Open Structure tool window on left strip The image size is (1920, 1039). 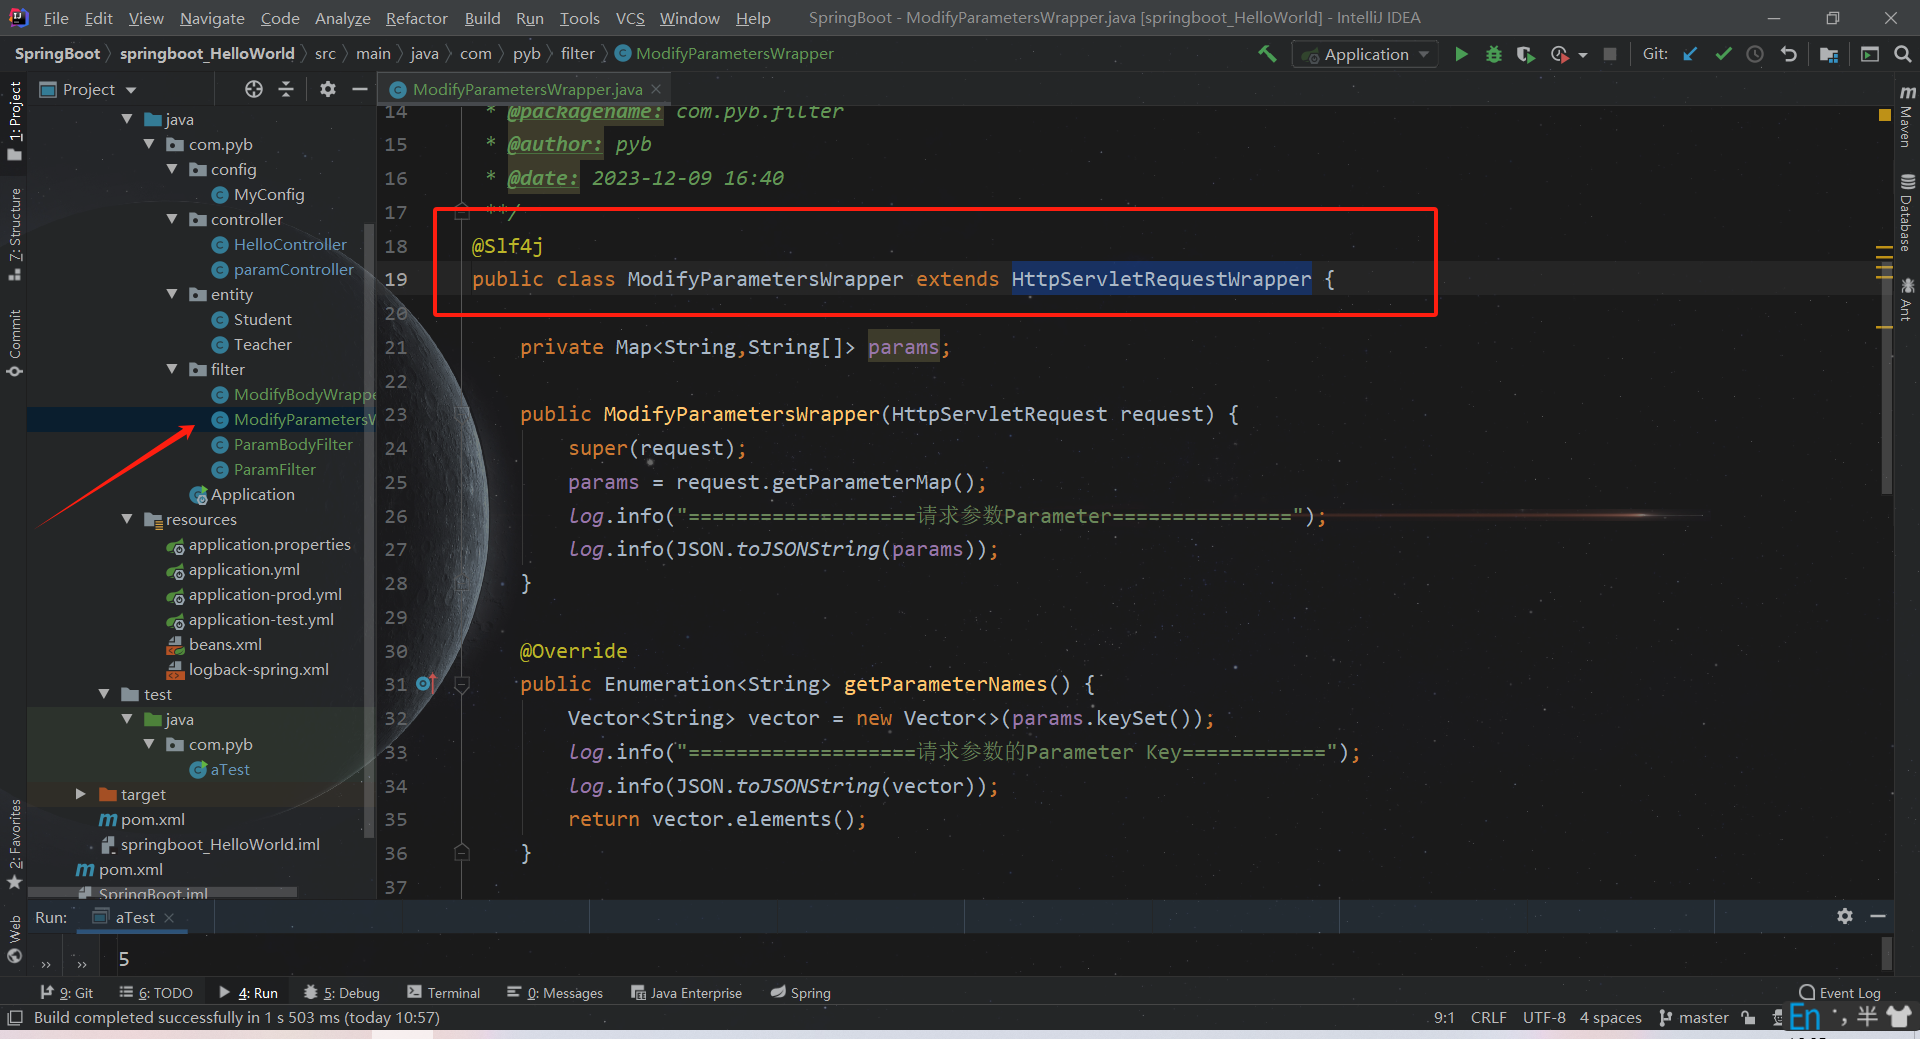pyautogui.click(x=14, y=233)
